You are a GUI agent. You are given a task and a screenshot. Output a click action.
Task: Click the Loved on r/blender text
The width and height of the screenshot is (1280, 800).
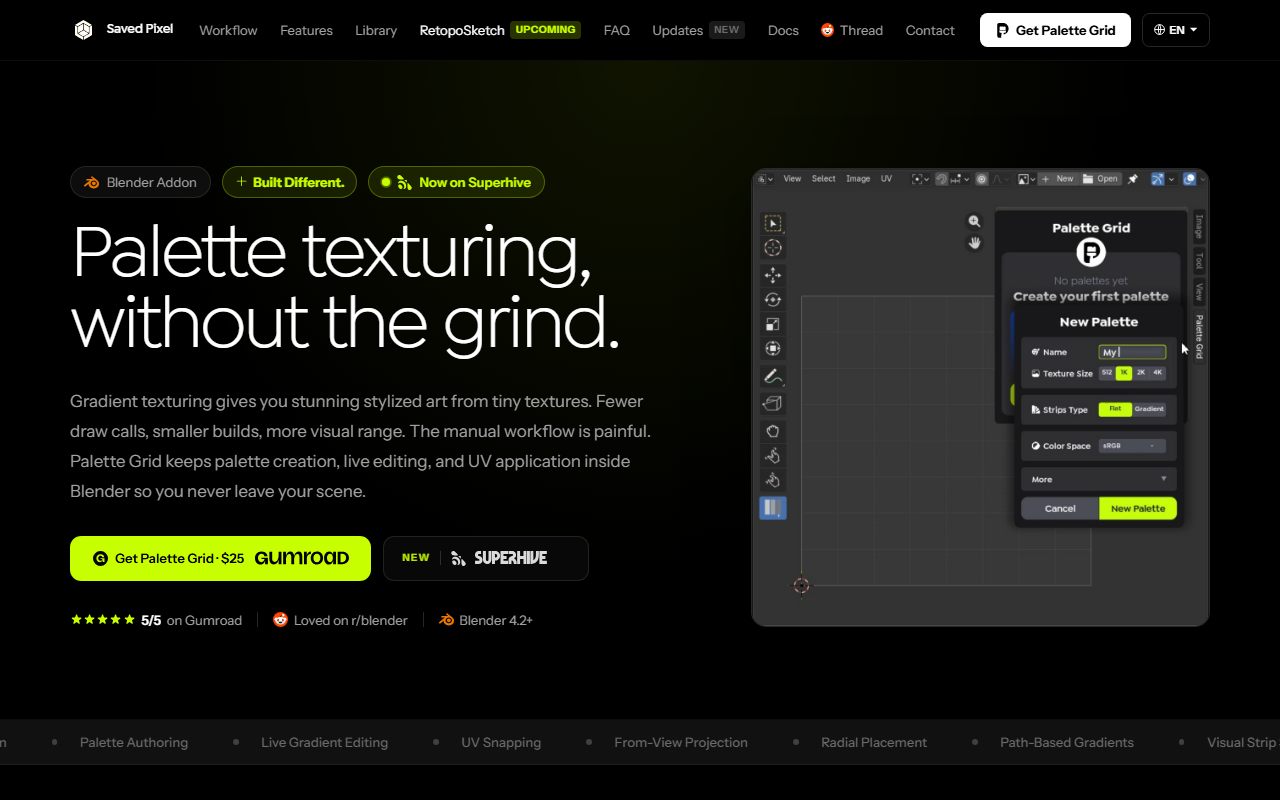coord(351,620)
